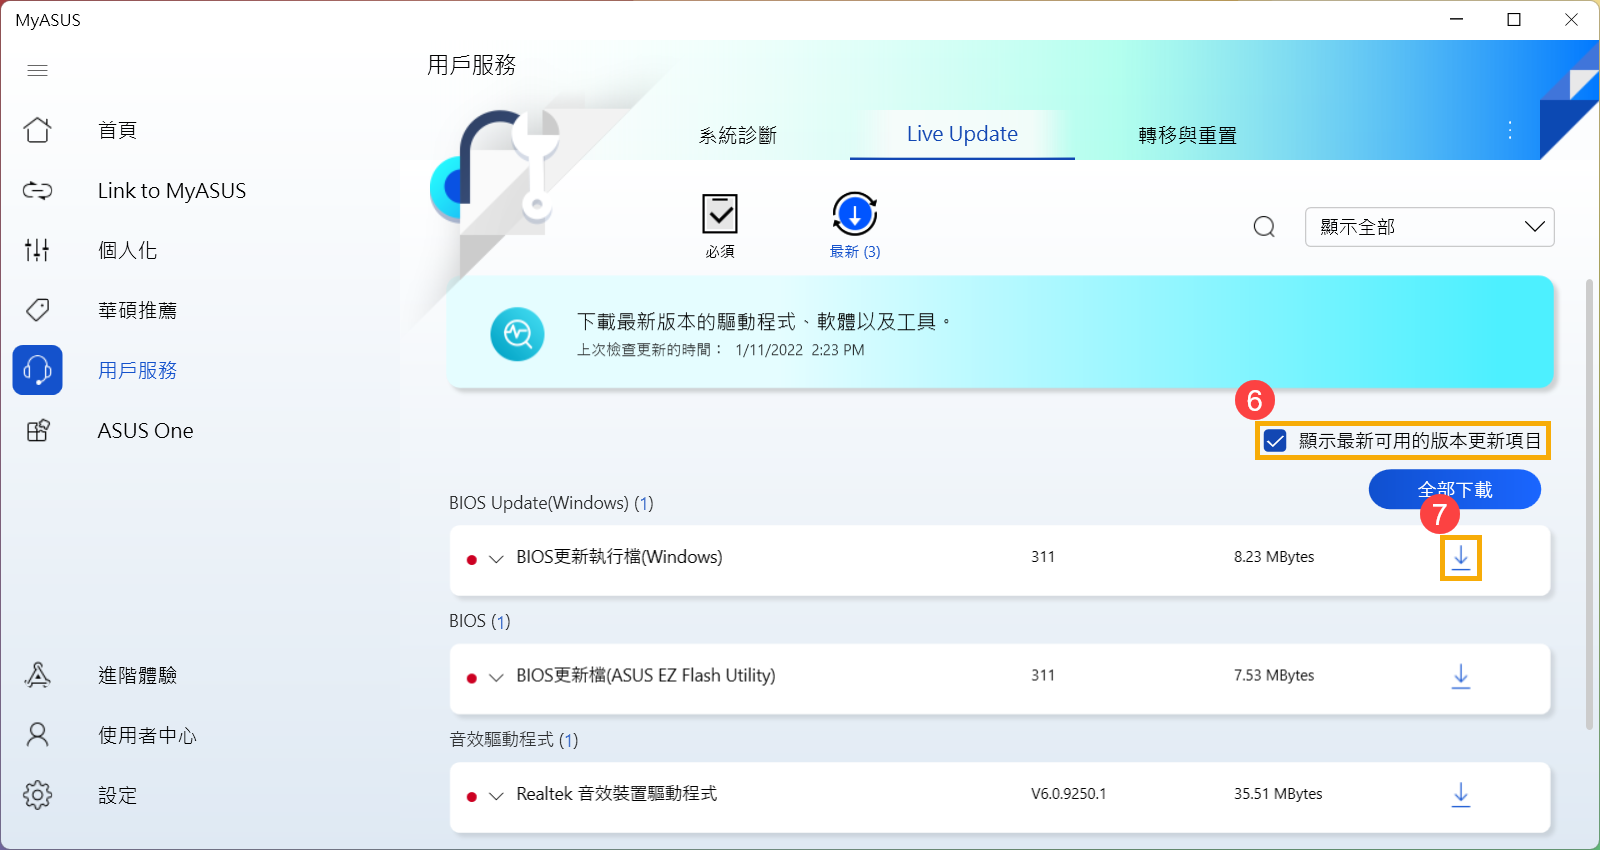Expand BIOS更新檔(ASUS EZ Flash Utility) chevron
This screenshot has height=850, width=1600.
point(496,677)
